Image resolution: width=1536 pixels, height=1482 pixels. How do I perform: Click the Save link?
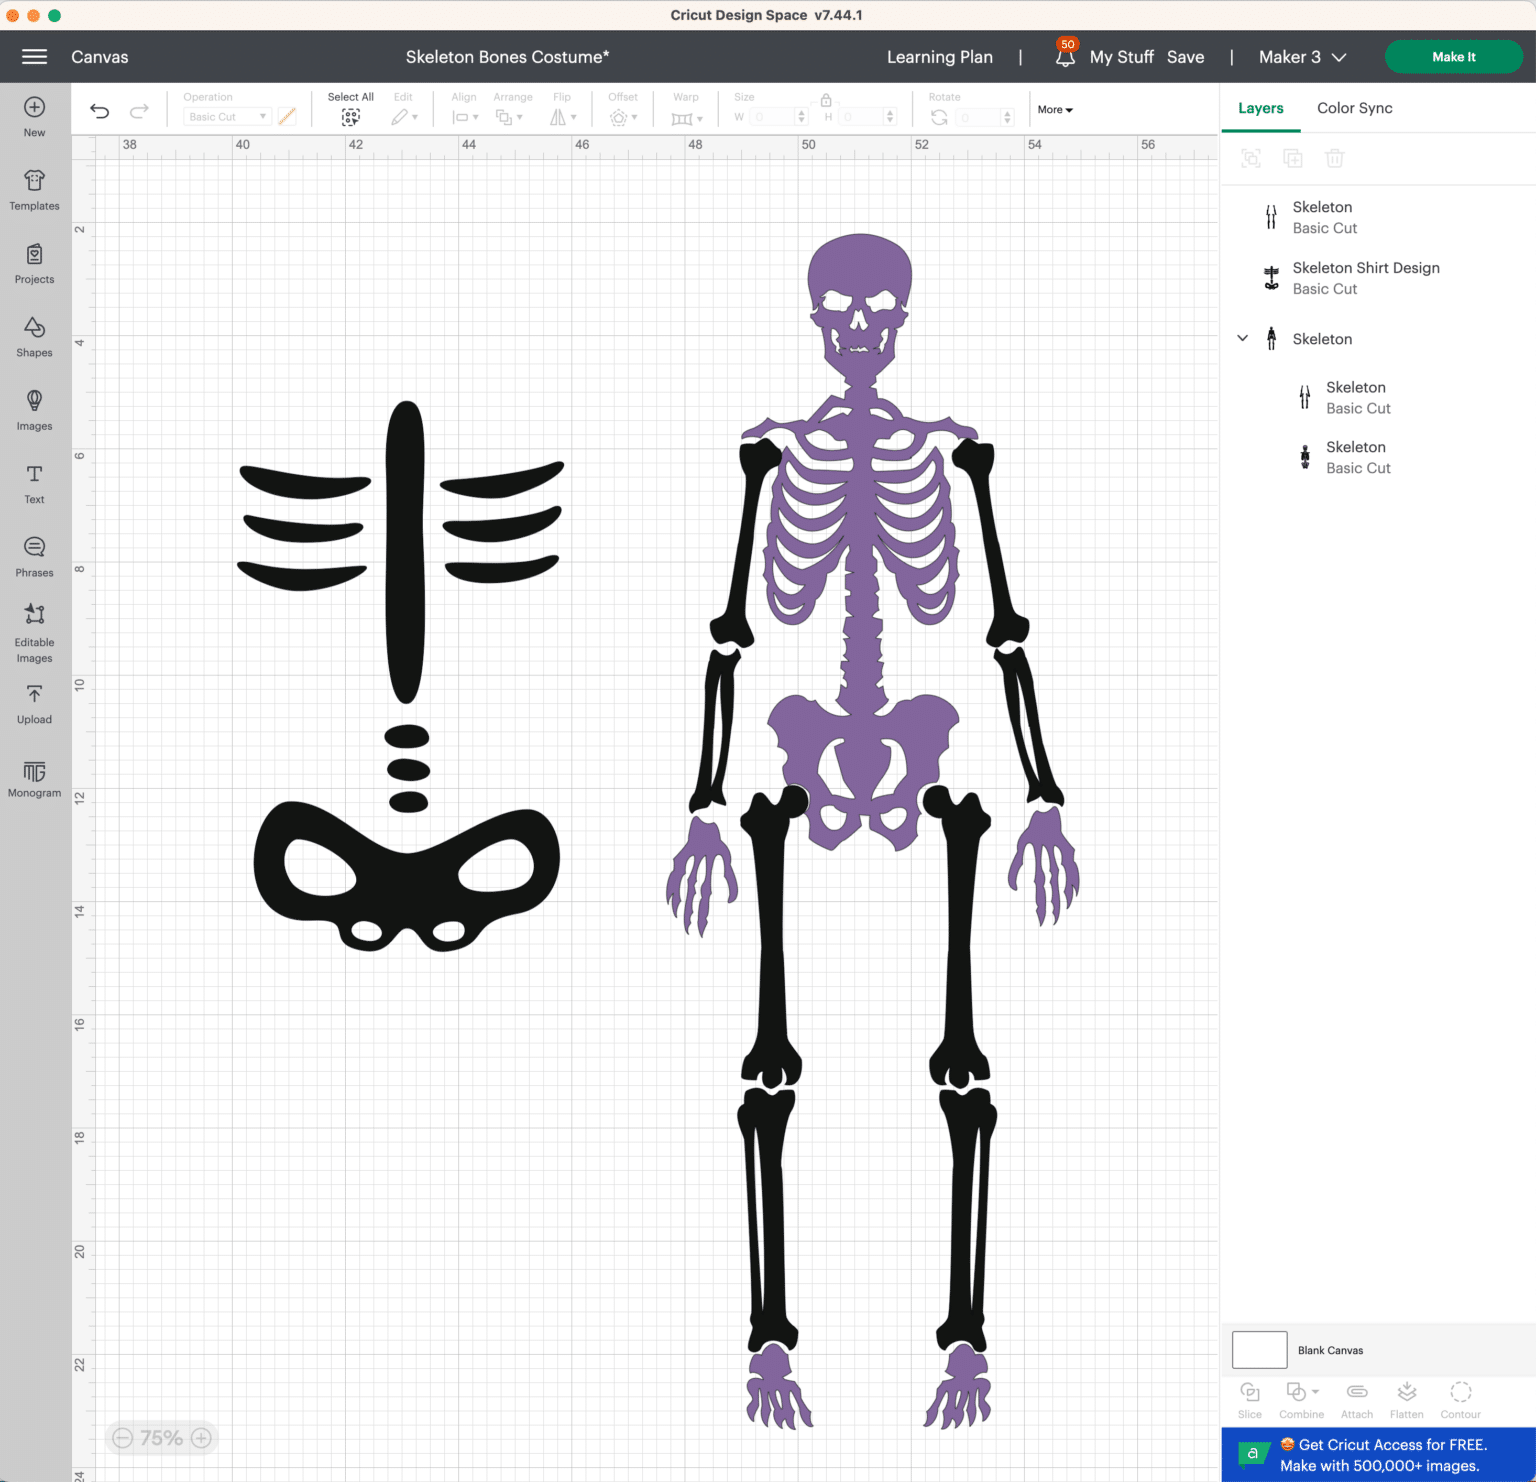(1185, 57)
